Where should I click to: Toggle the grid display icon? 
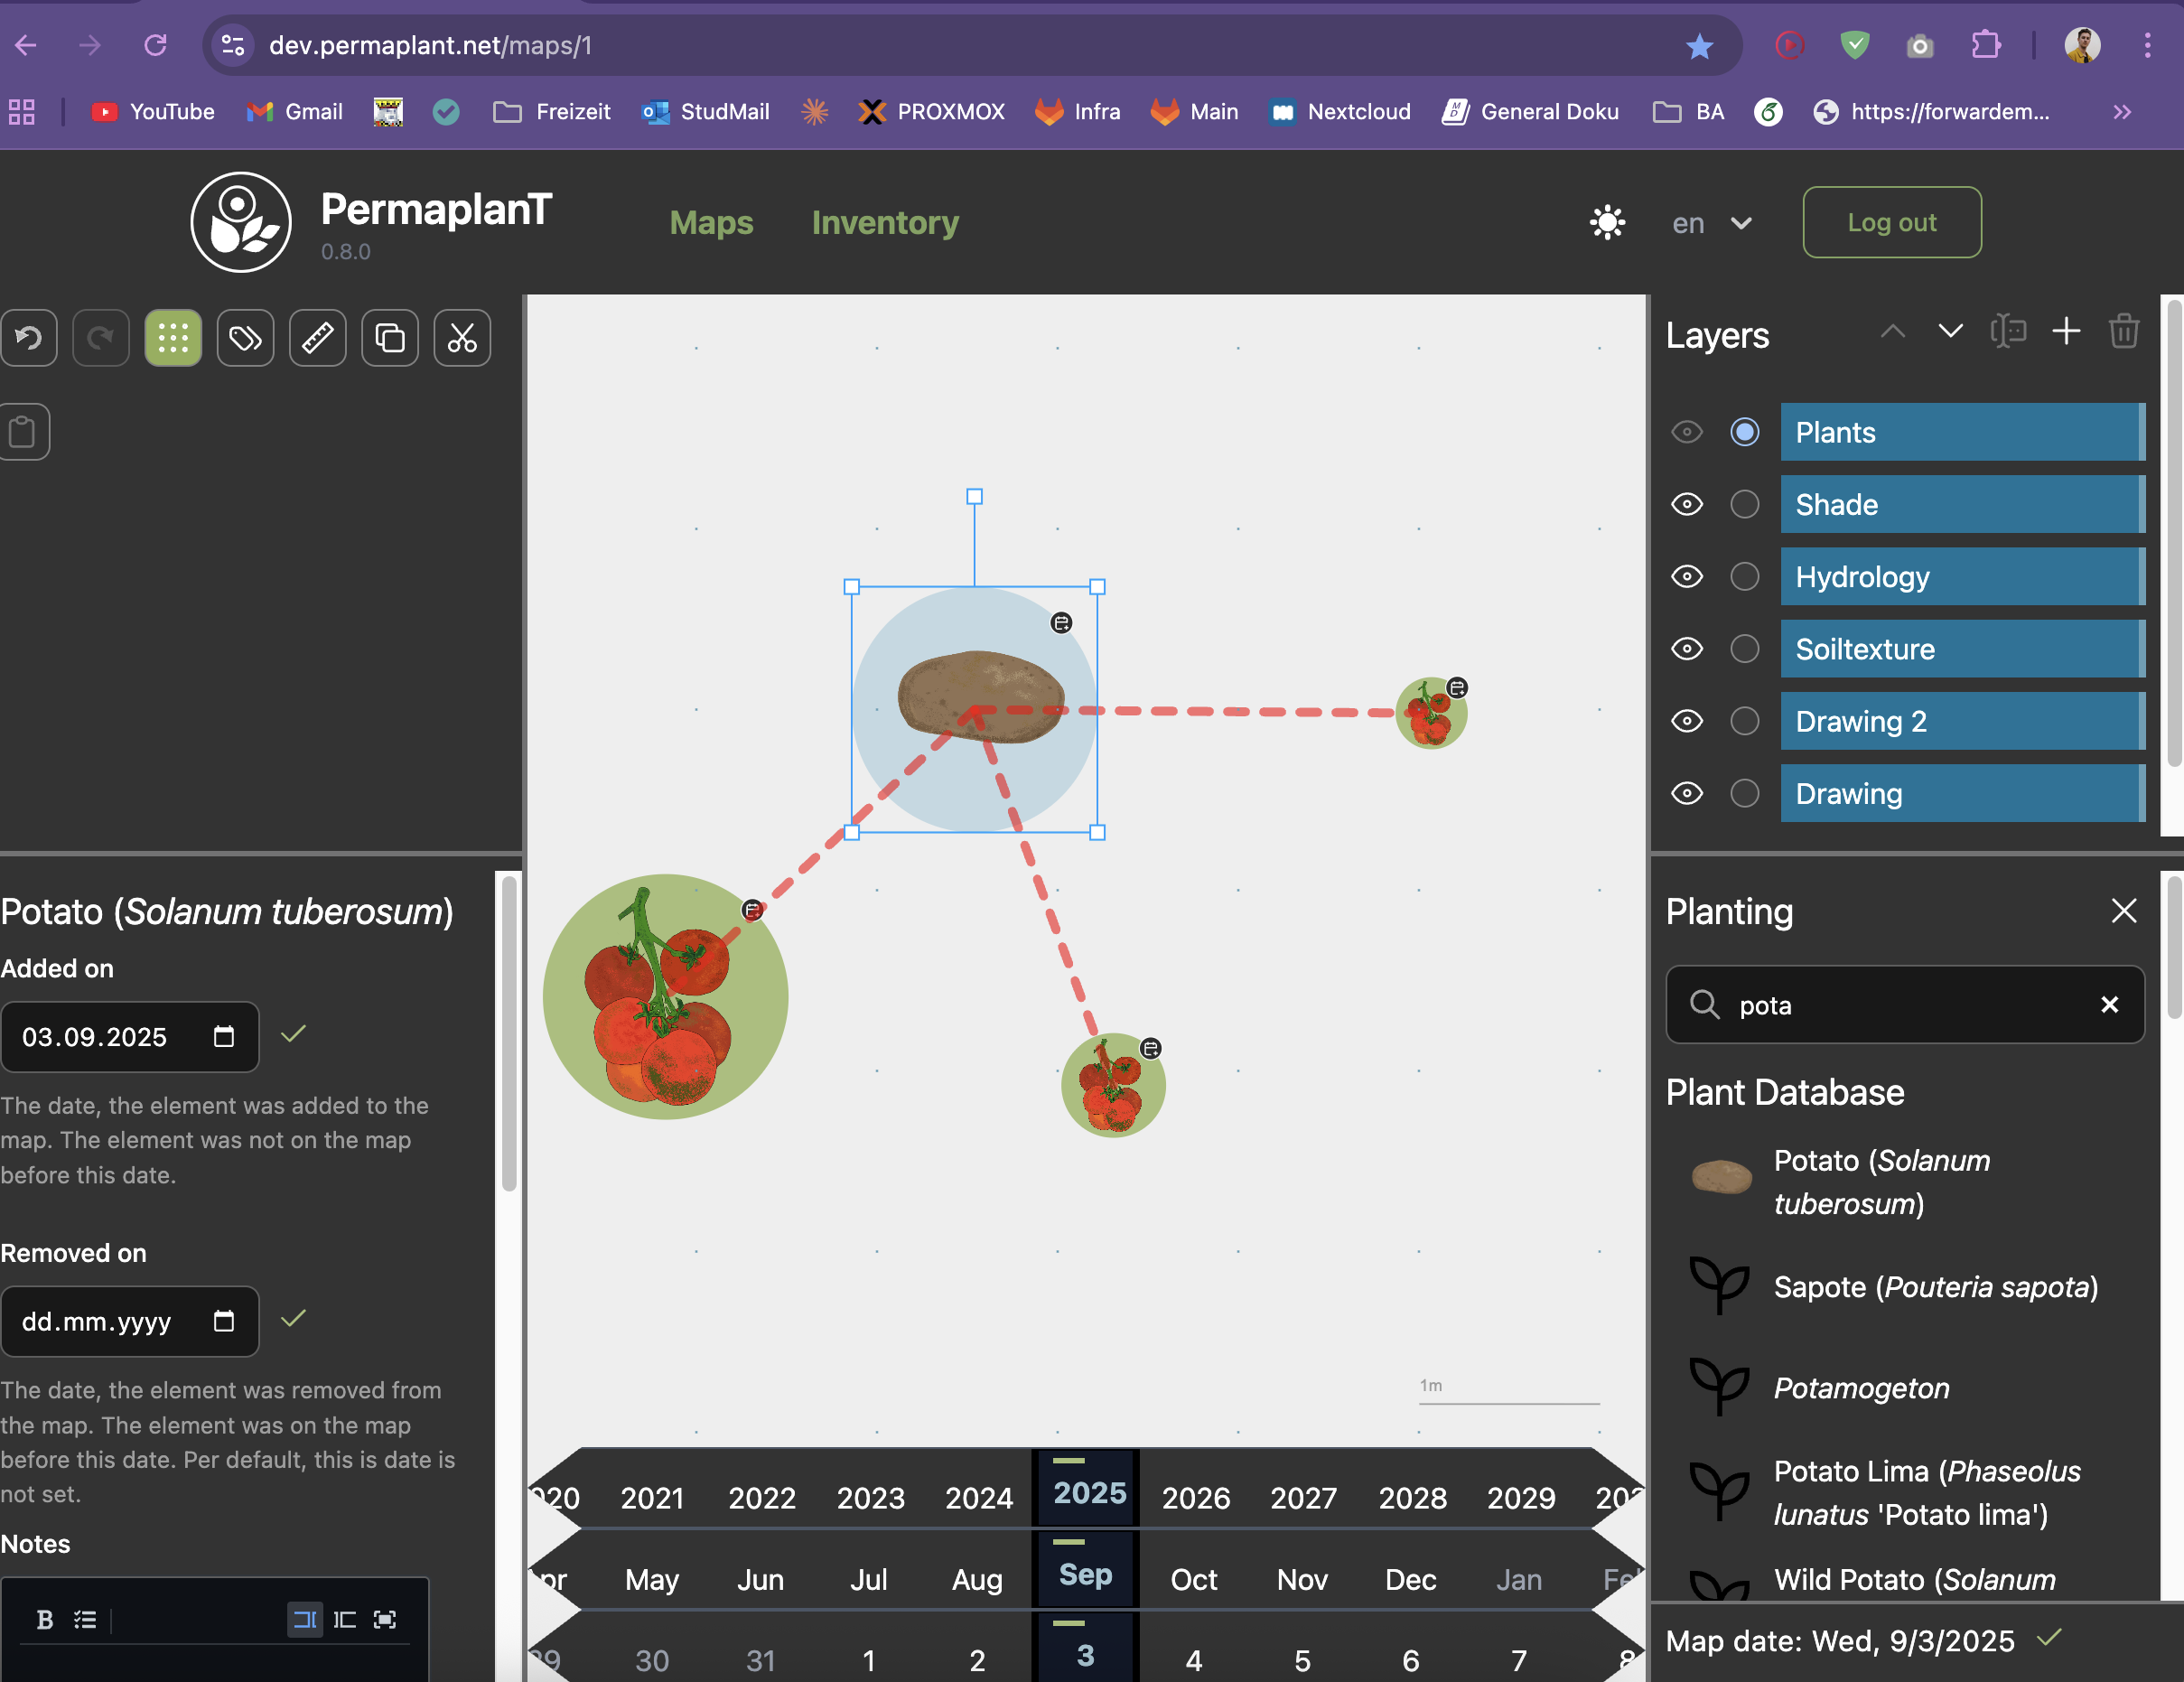click(173, 338)
